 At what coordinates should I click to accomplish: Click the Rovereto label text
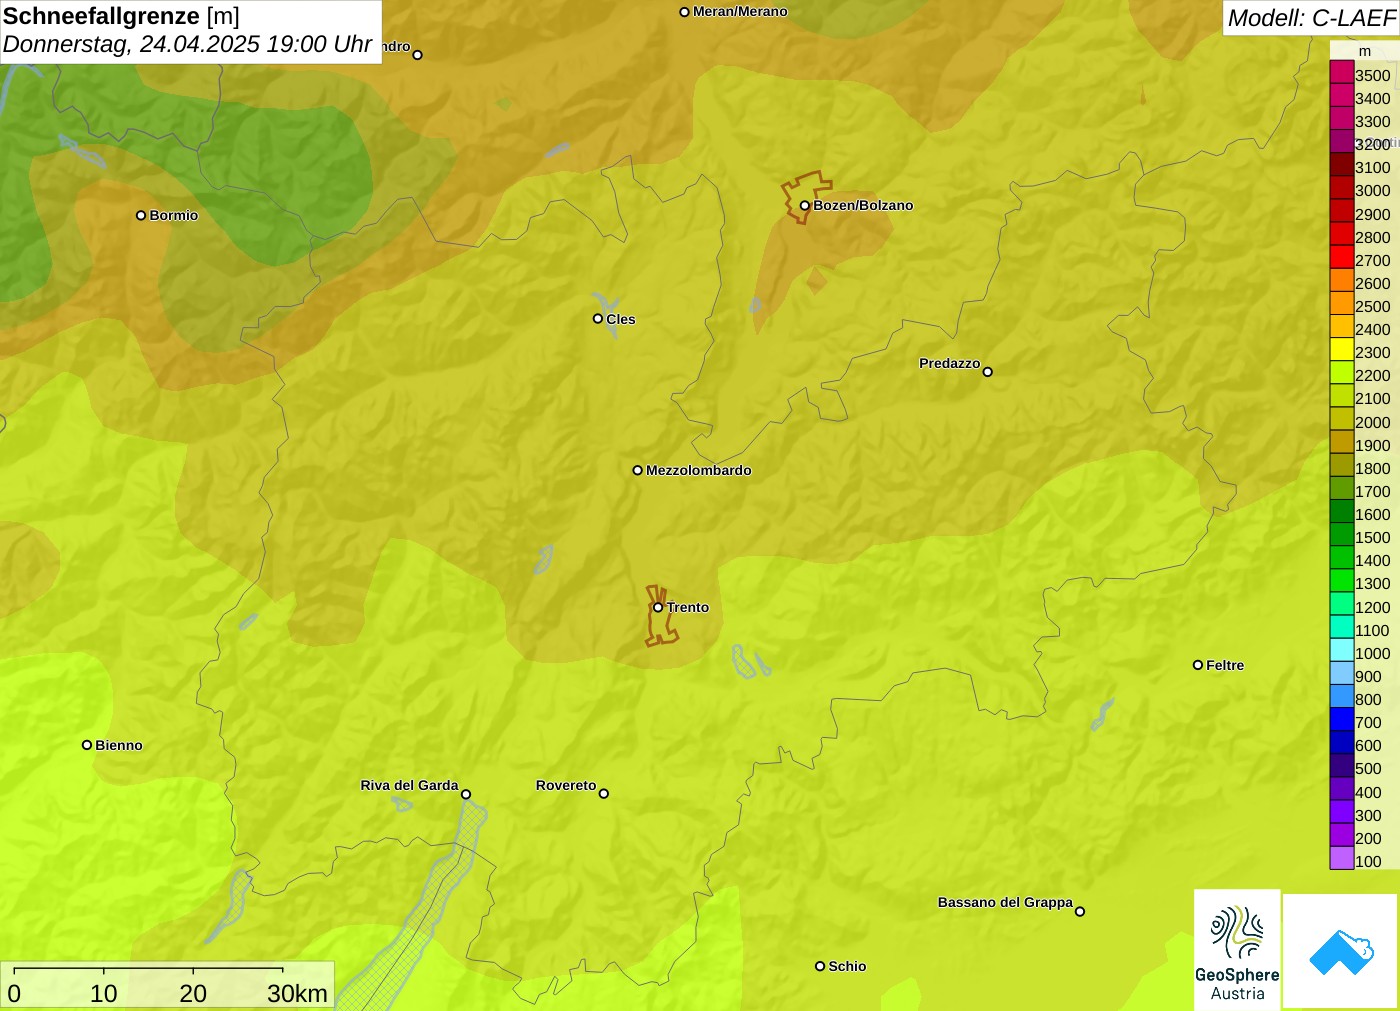click(566, 785)
